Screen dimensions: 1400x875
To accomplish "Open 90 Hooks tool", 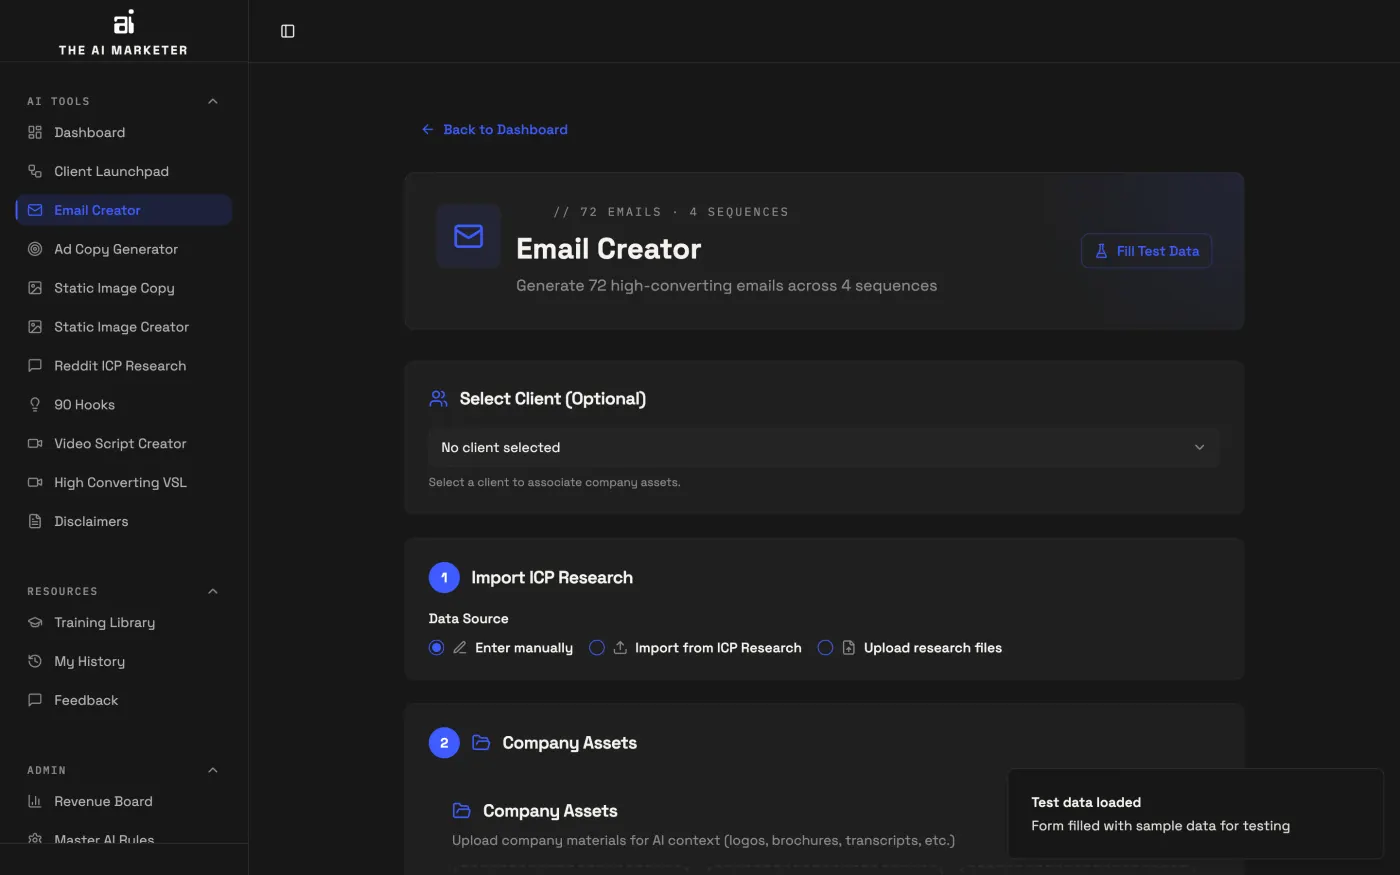I will [124, 405].
